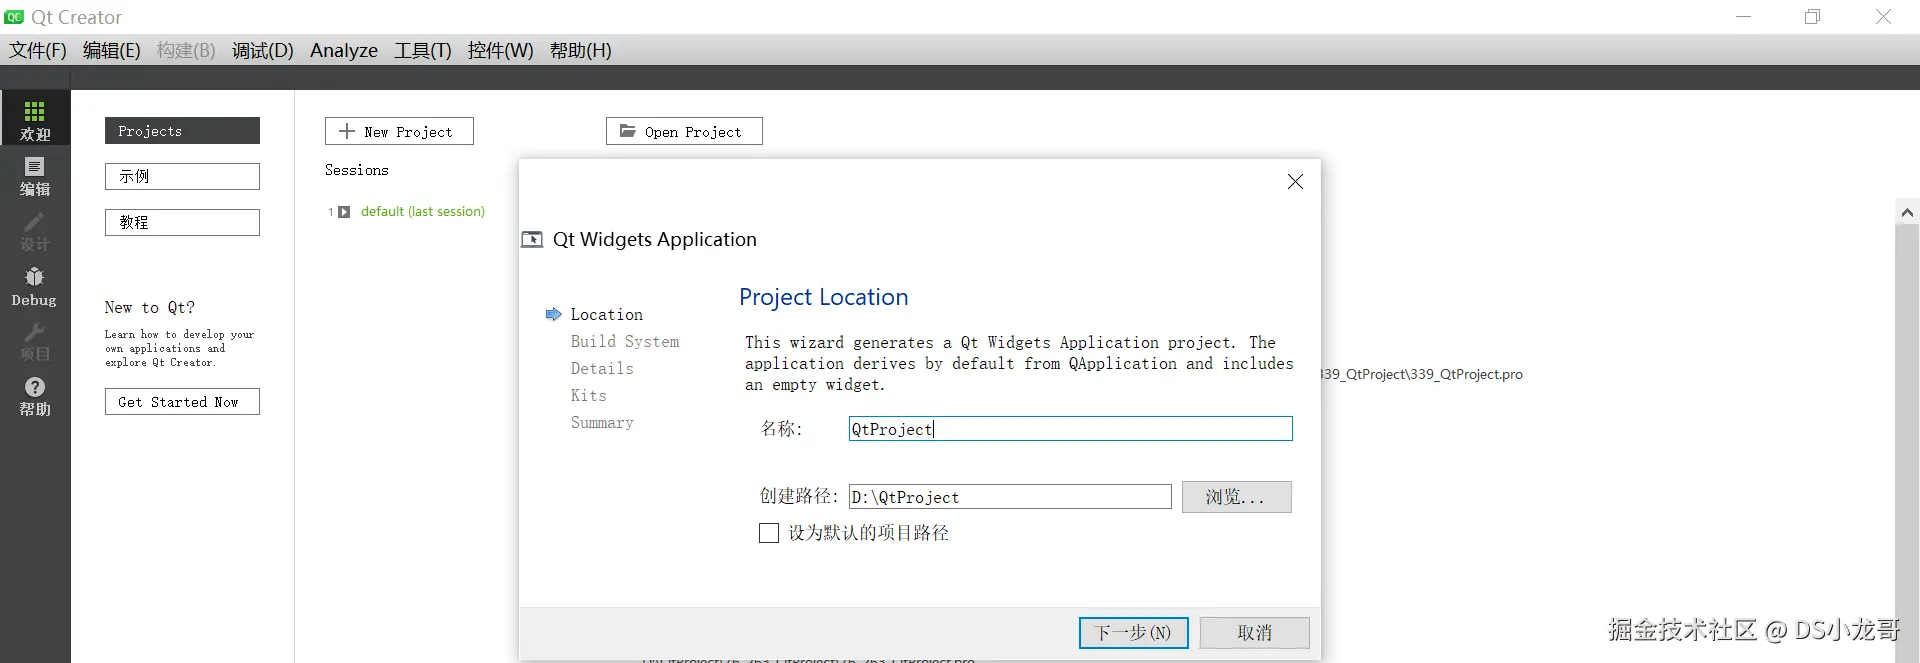Image resolution: width=1920 pixels, height=663 pixels.
Task: Open the Welcome (欢迎) mode
Action: pyautogui.click(x=35, y=119)
